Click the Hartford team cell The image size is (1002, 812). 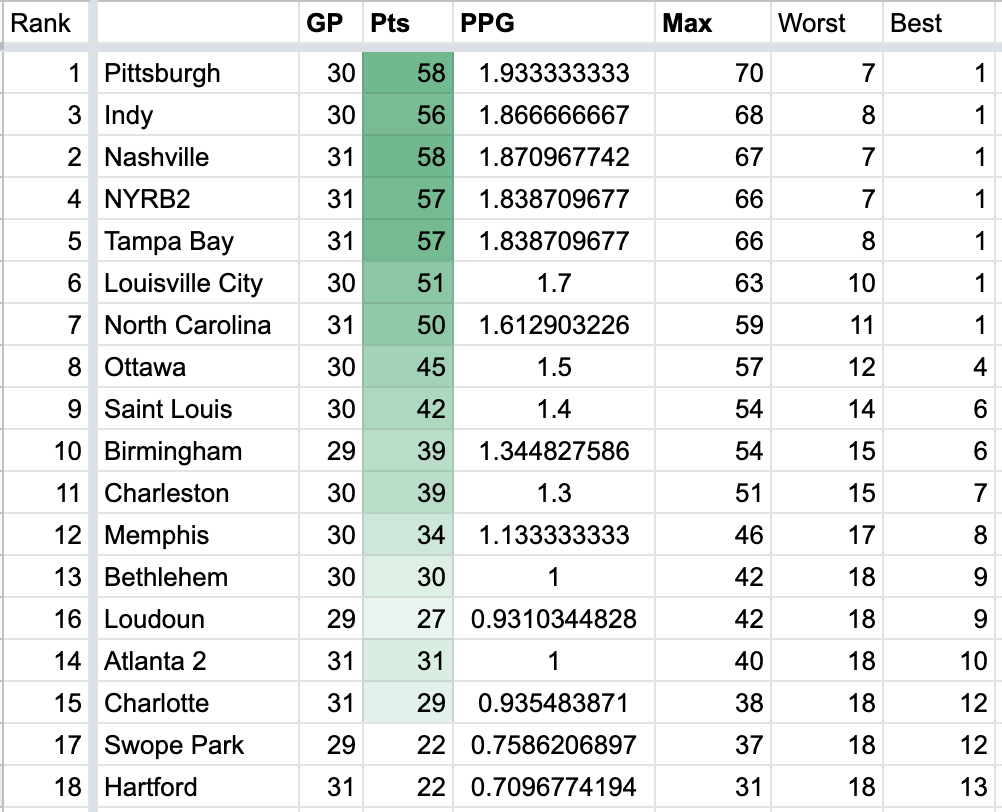[x=198, y=787]
